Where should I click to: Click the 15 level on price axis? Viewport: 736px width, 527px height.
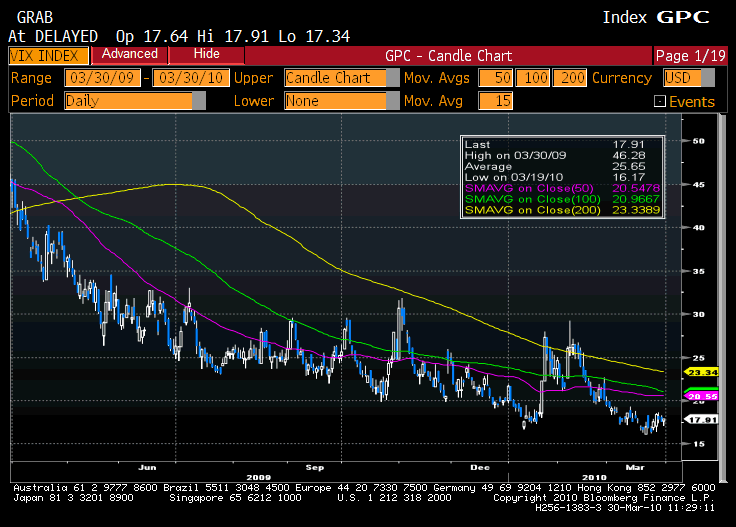pos(698,444)
